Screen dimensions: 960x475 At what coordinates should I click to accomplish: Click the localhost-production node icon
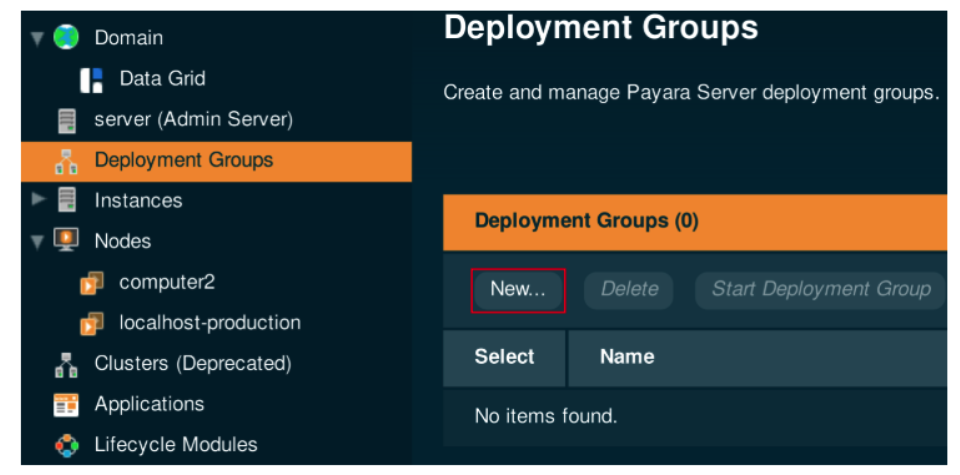[92, 324]
